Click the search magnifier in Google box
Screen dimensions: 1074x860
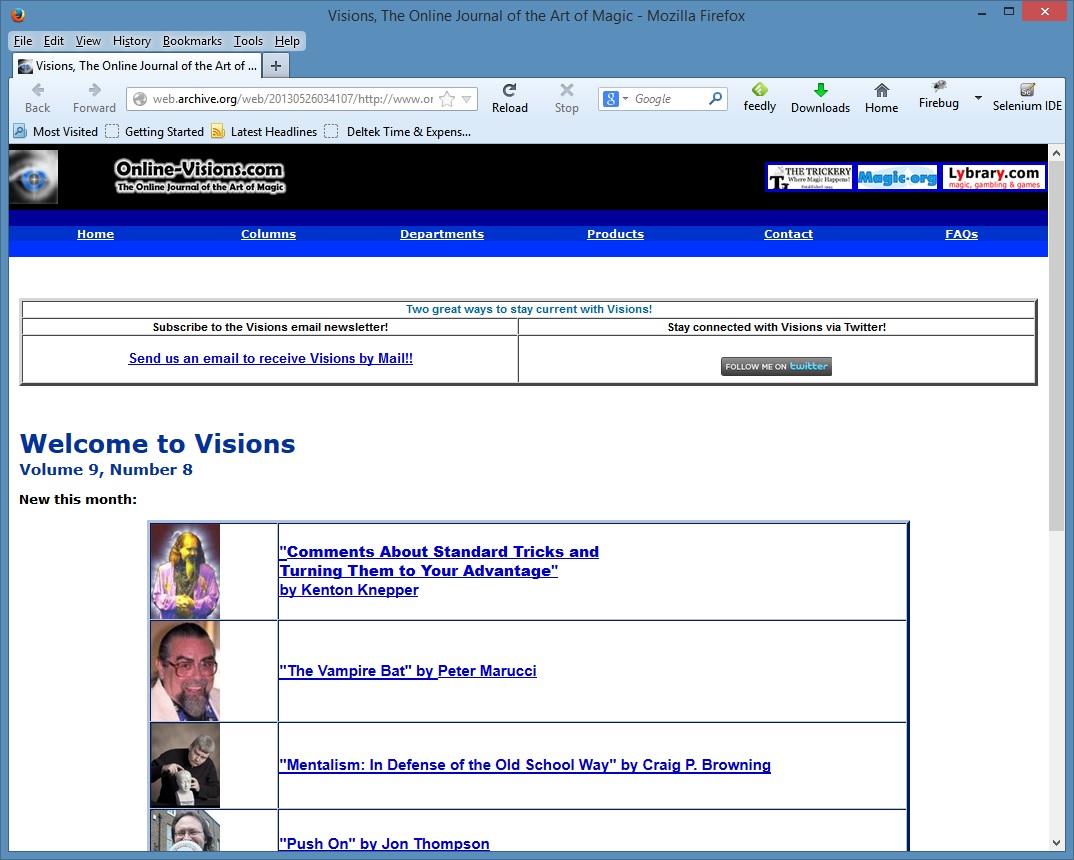coord(715,99)
